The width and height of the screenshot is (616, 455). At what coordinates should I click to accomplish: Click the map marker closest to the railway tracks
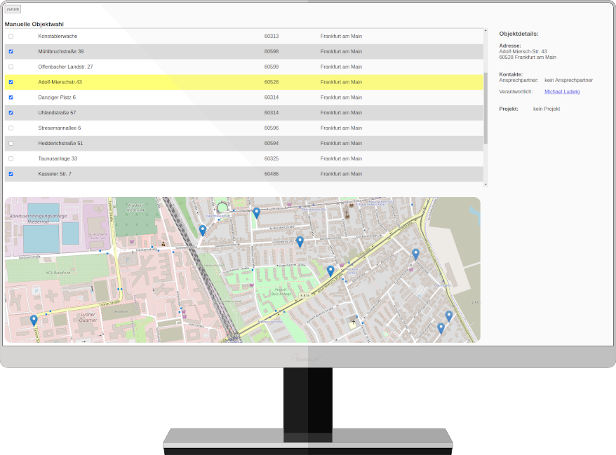(202, 230)
